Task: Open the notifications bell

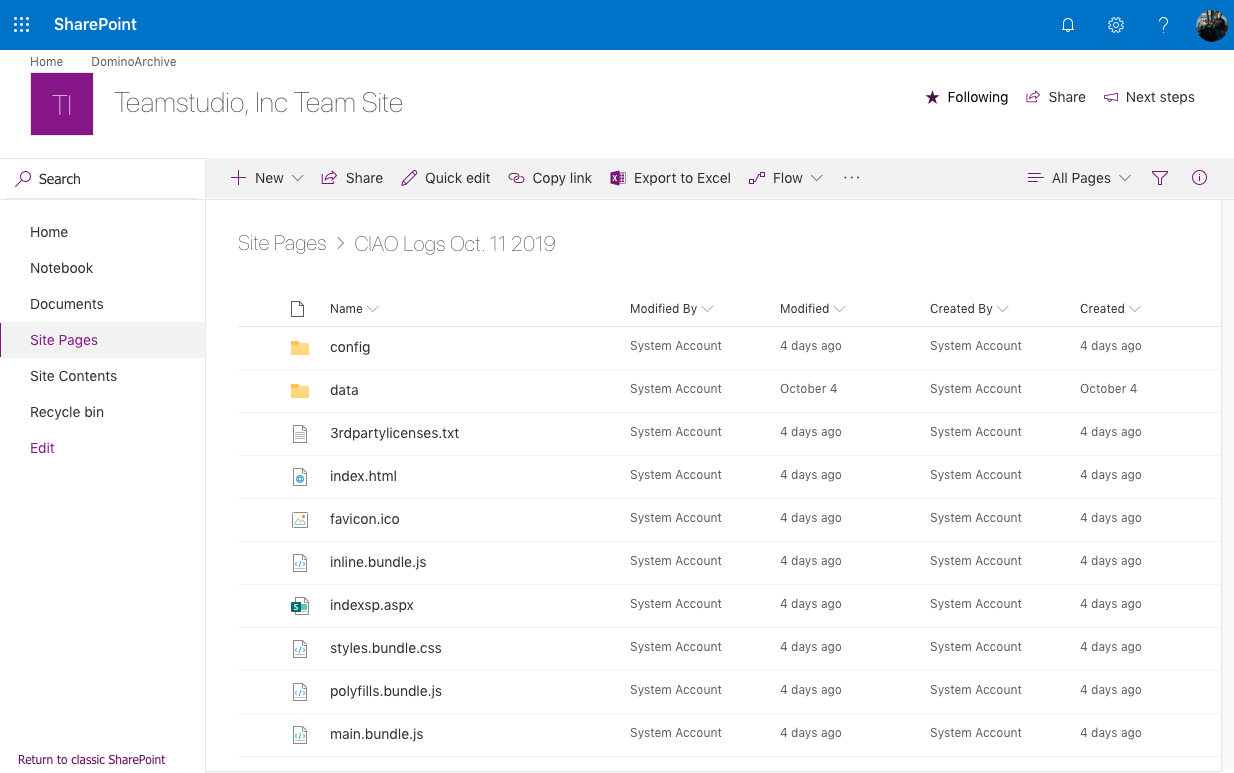Action: (1067, 24)
